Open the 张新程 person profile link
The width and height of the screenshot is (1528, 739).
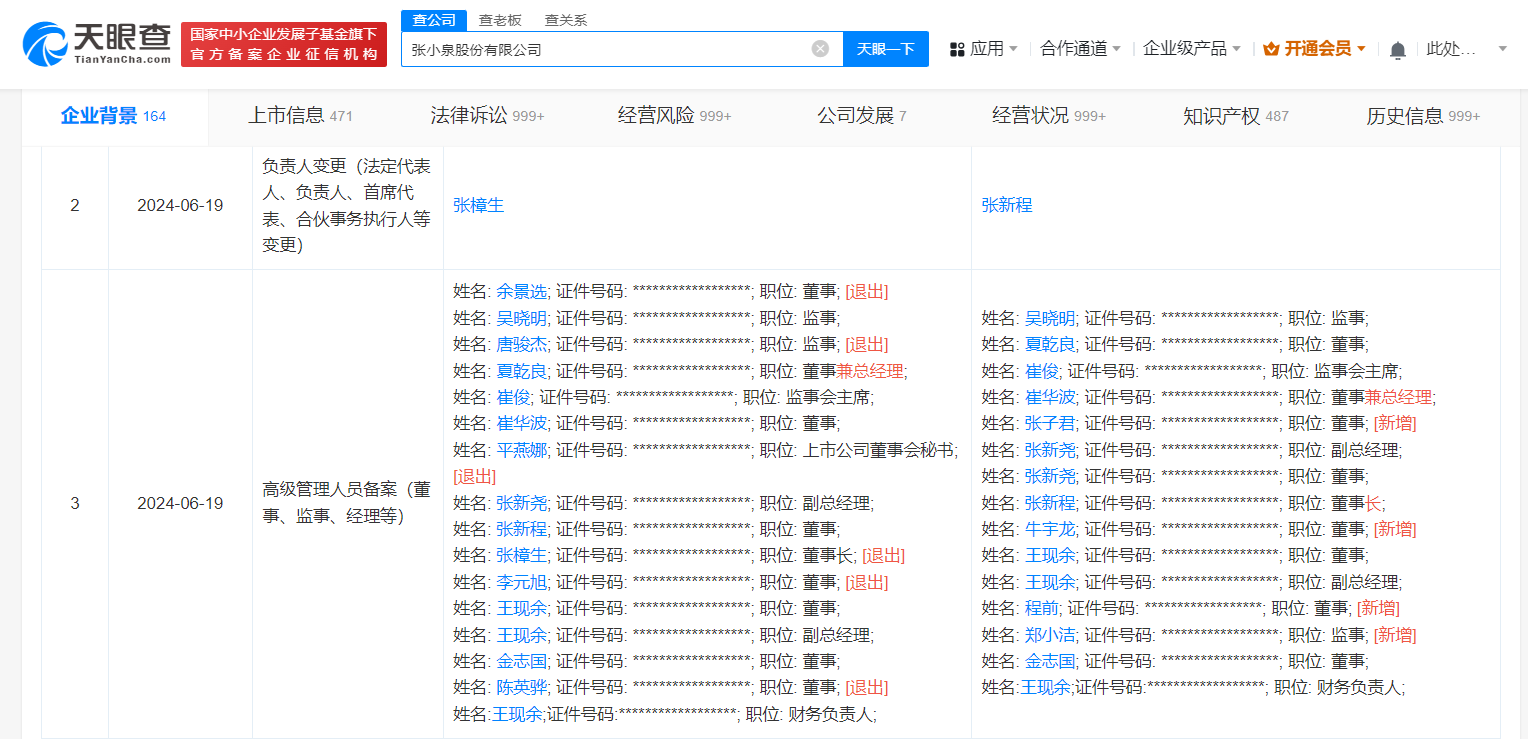coord(1008,206)
